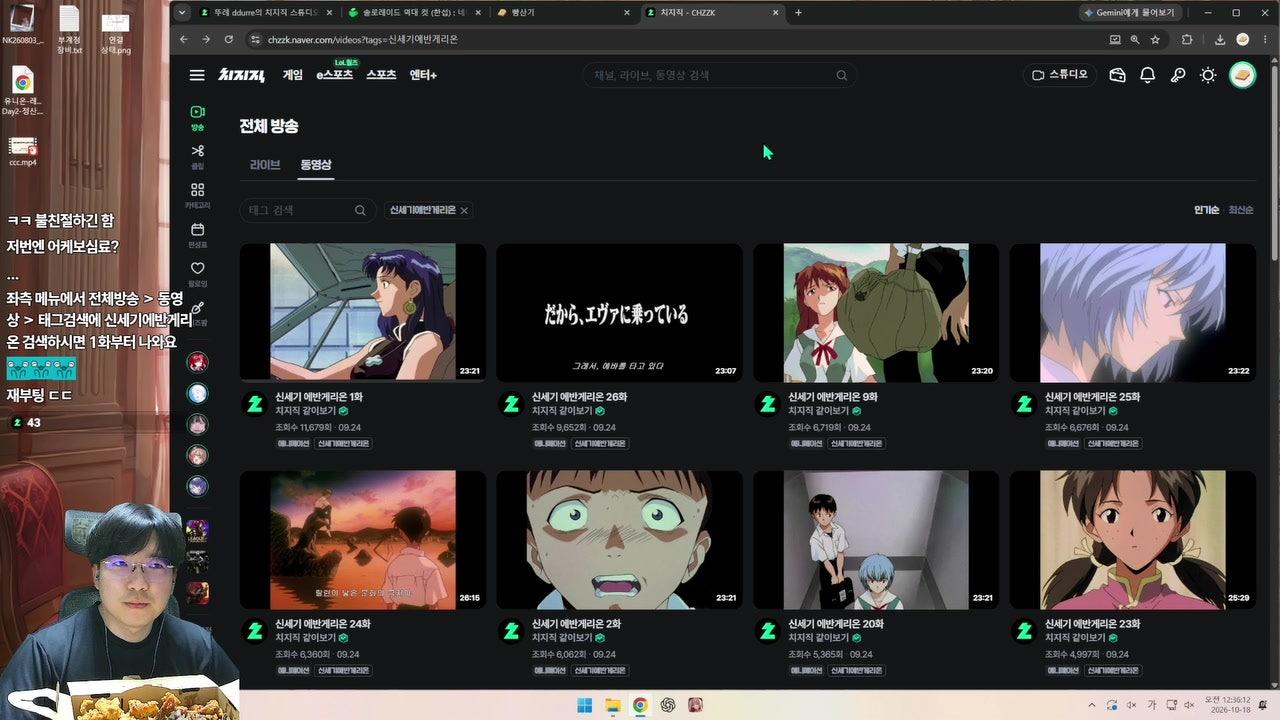Open the browser tab list dropdown arrow

click(x=181, y=13)
